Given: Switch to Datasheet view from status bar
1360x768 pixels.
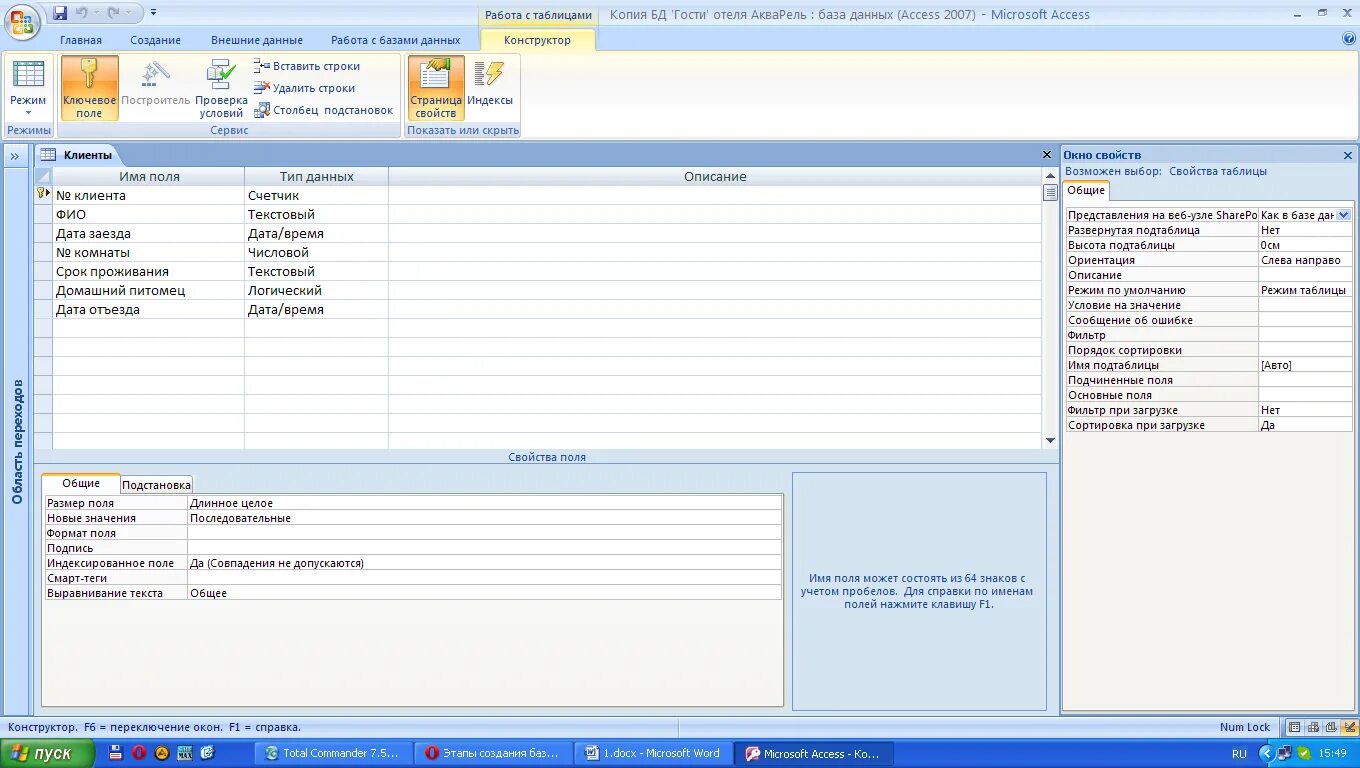Looking at the screenshot, I should point(1295,727).
